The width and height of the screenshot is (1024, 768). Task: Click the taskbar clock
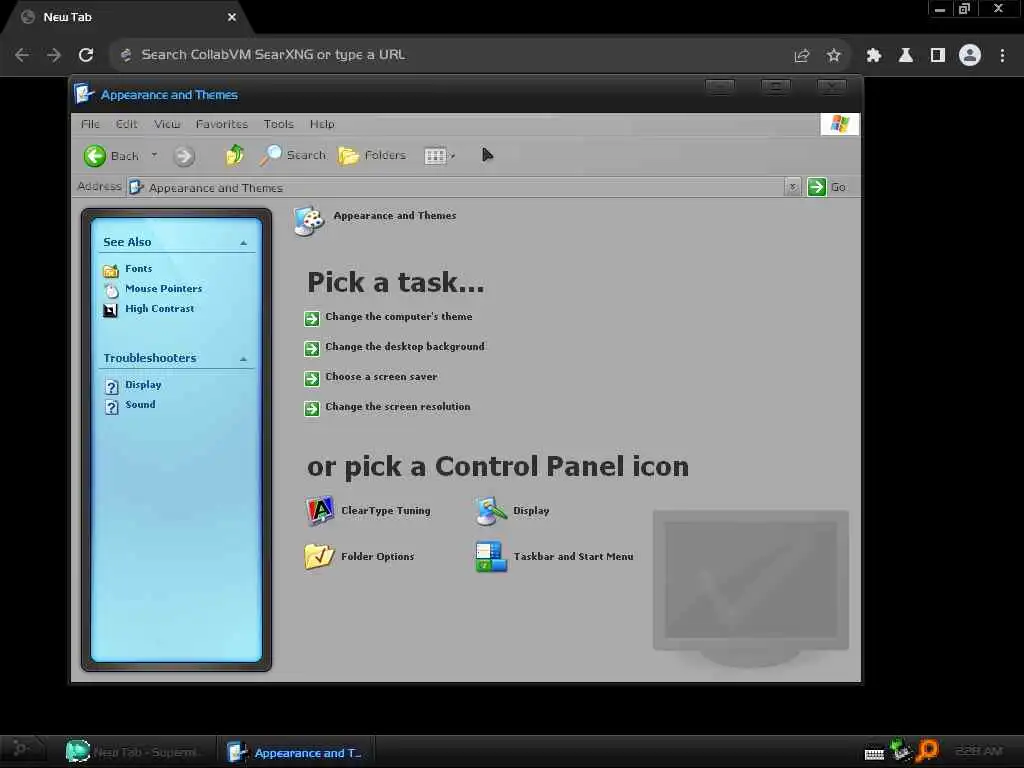click(x=978, y=751)
